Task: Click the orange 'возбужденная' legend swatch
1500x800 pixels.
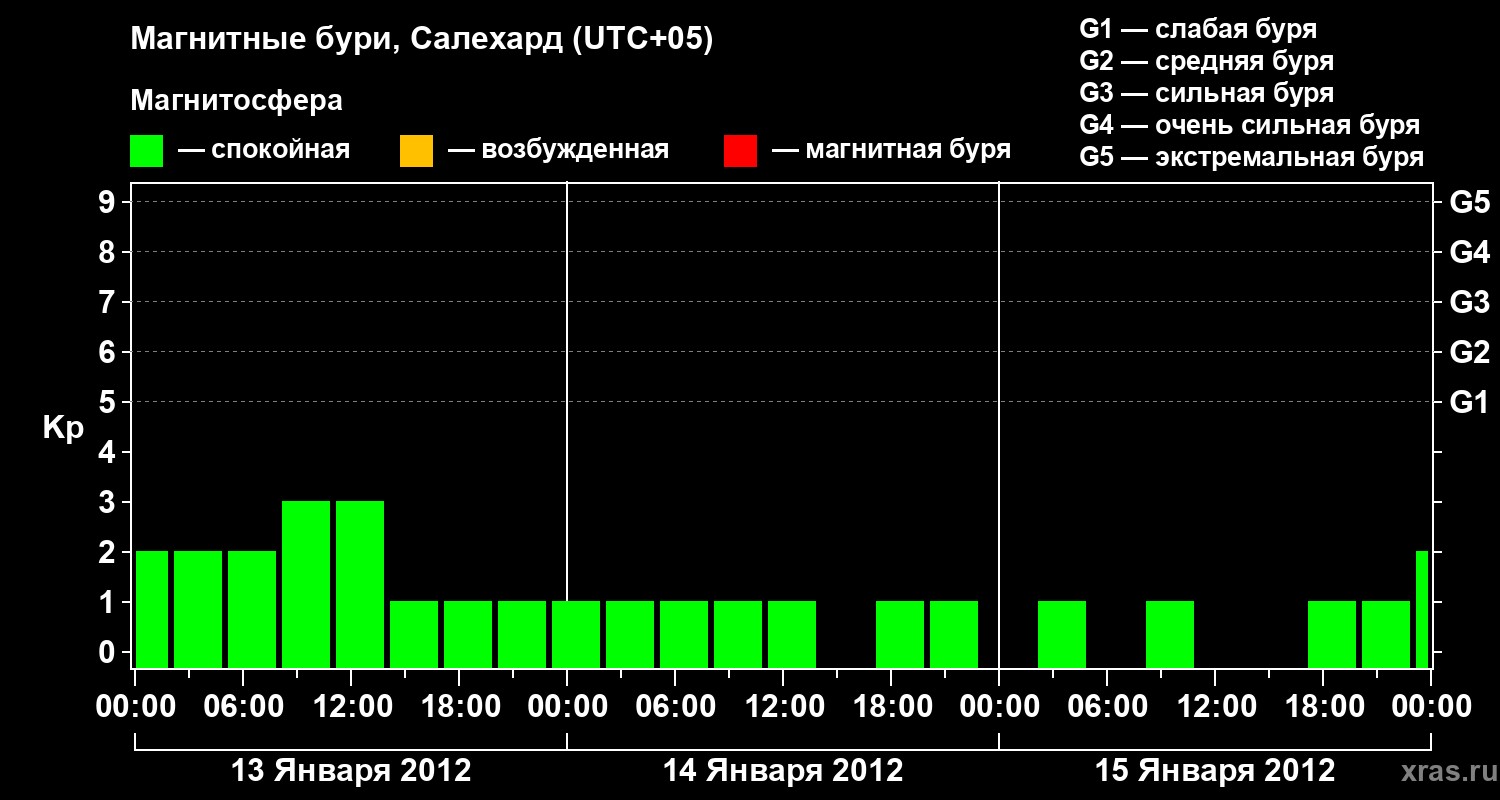Action: 416,151
